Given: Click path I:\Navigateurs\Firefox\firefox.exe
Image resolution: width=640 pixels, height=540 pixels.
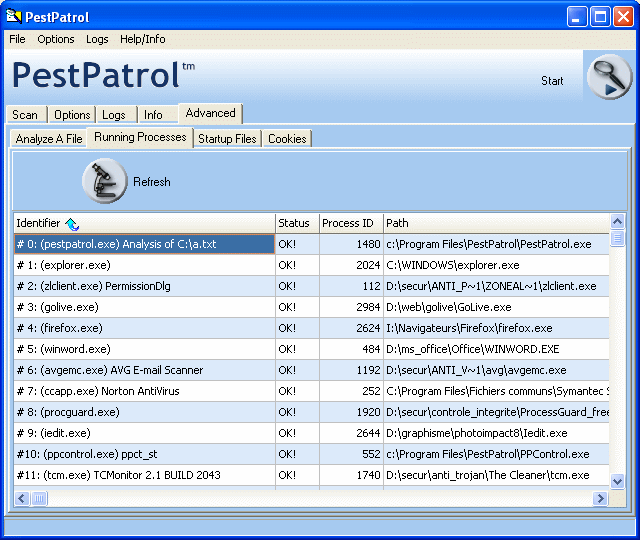Looking at the screenshot, I should 469,328.
